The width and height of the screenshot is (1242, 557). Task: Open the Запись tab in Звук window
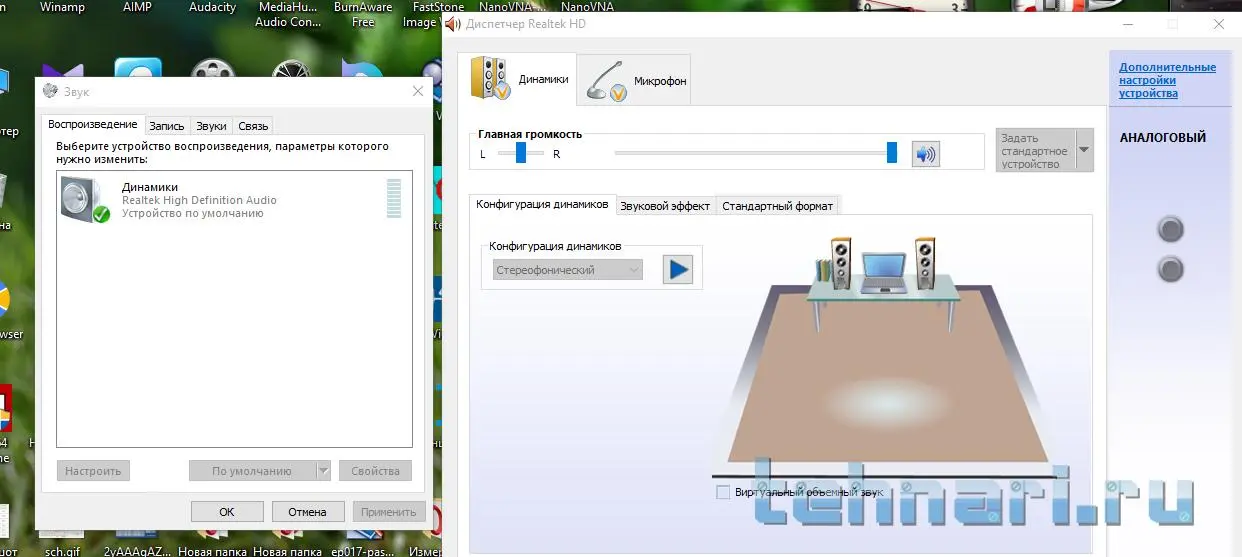[x=167, y=126]
